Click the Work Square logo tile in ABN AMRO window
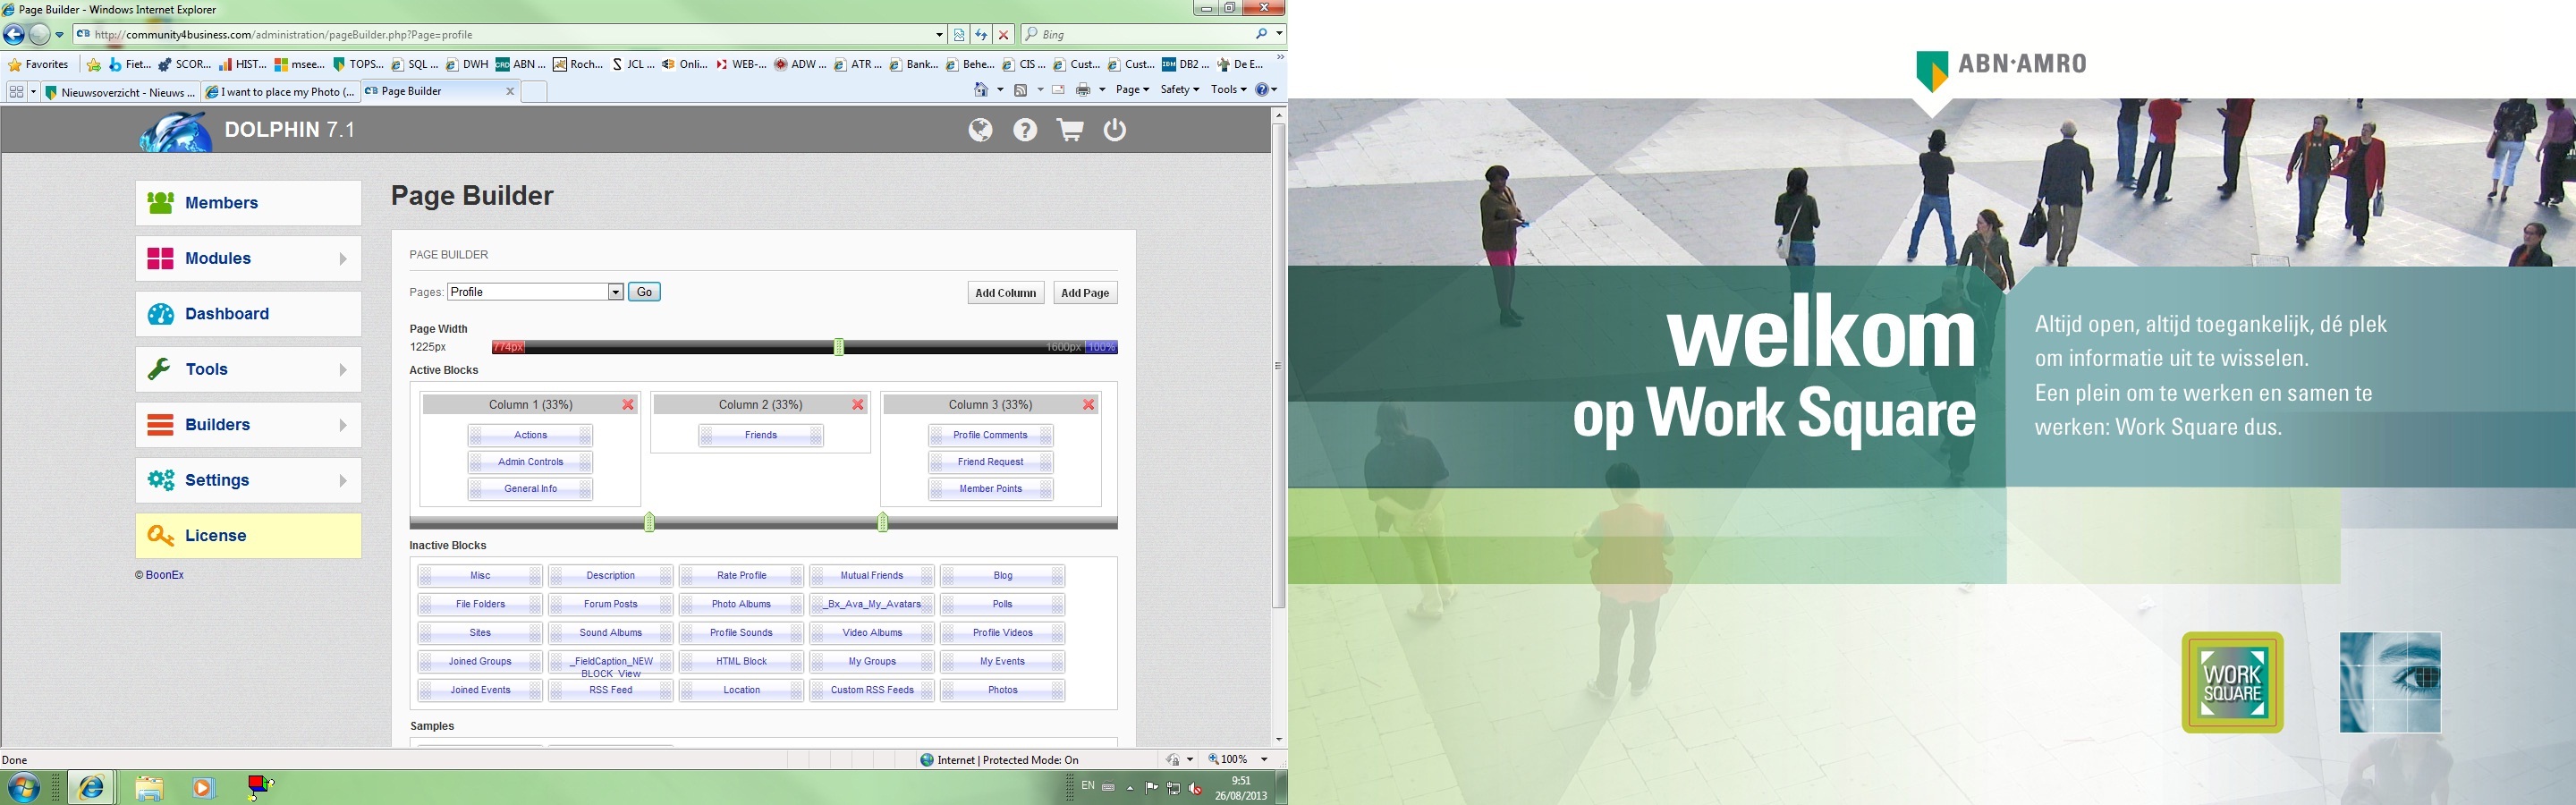The image size is (2576, 805). (x=2232, y=683)
